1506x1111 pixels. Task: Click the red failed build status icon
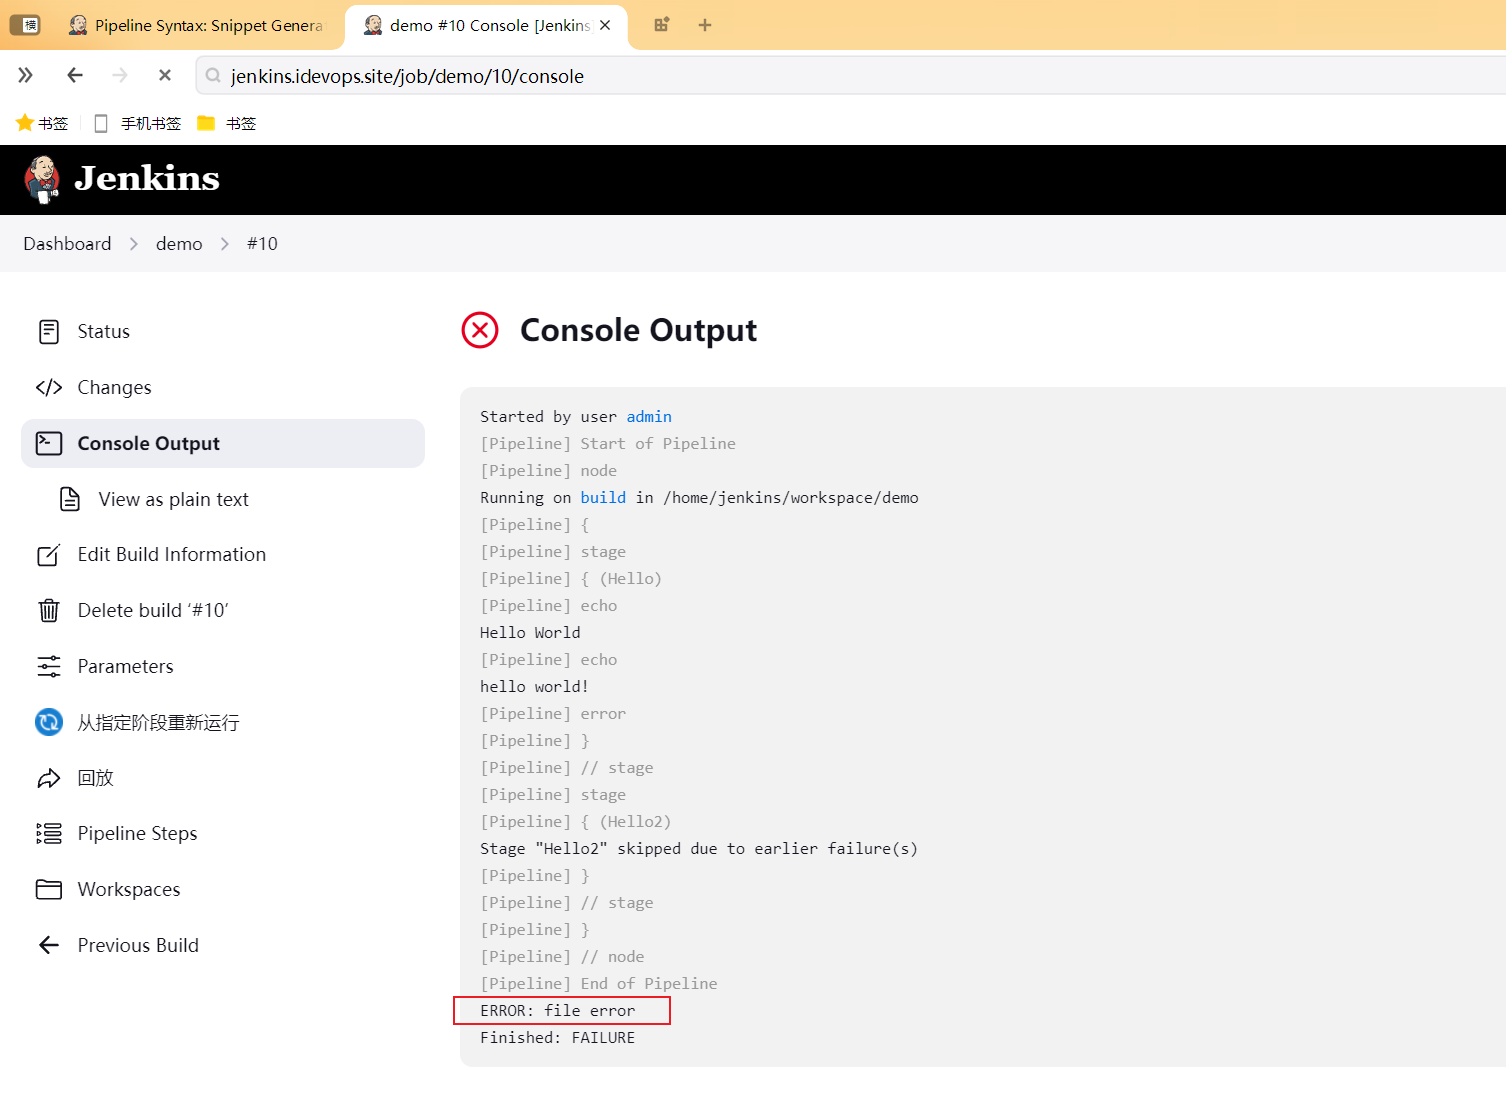tap(480, 330)
